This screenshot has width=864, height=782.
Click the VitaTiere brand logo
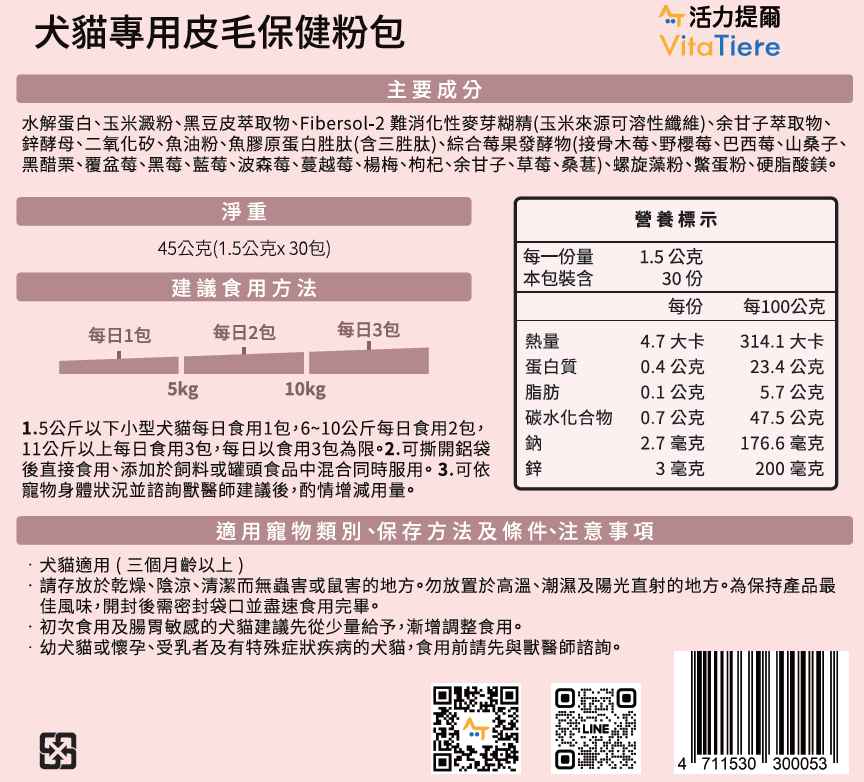pyautogui.click(x=720, y=31)
